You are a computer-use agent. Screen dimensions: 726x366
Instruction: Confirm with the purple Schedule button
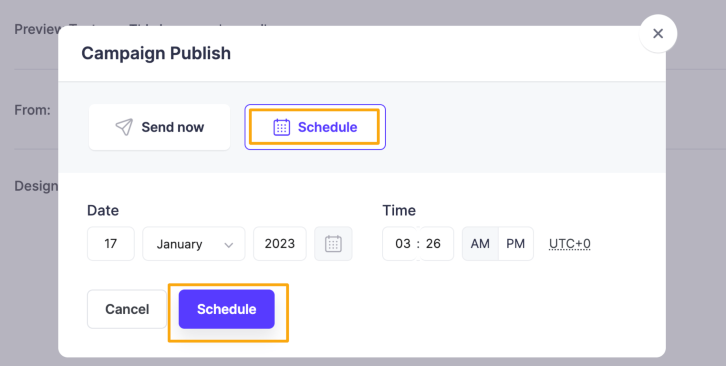(x=226, y=309)
